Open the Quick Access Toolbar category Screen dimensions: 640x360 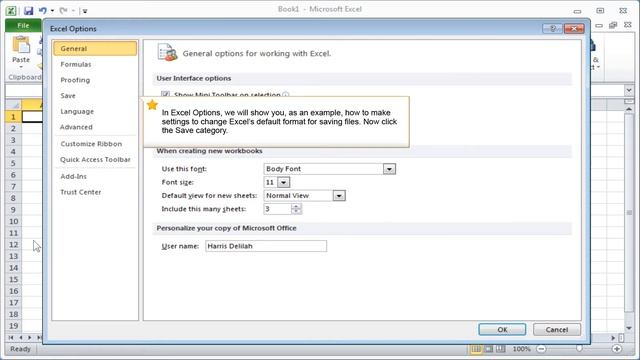(x=95, y=160)
